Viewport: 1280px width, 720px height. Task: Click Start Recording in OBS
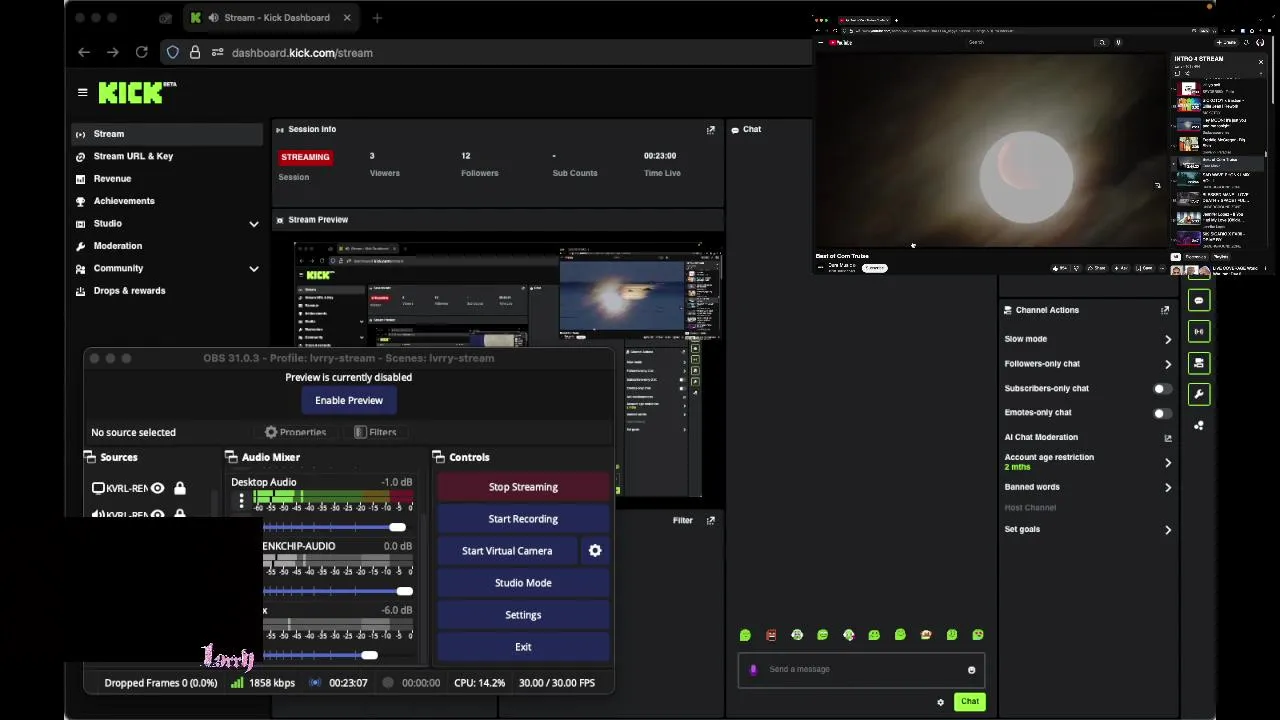point(523,519)
